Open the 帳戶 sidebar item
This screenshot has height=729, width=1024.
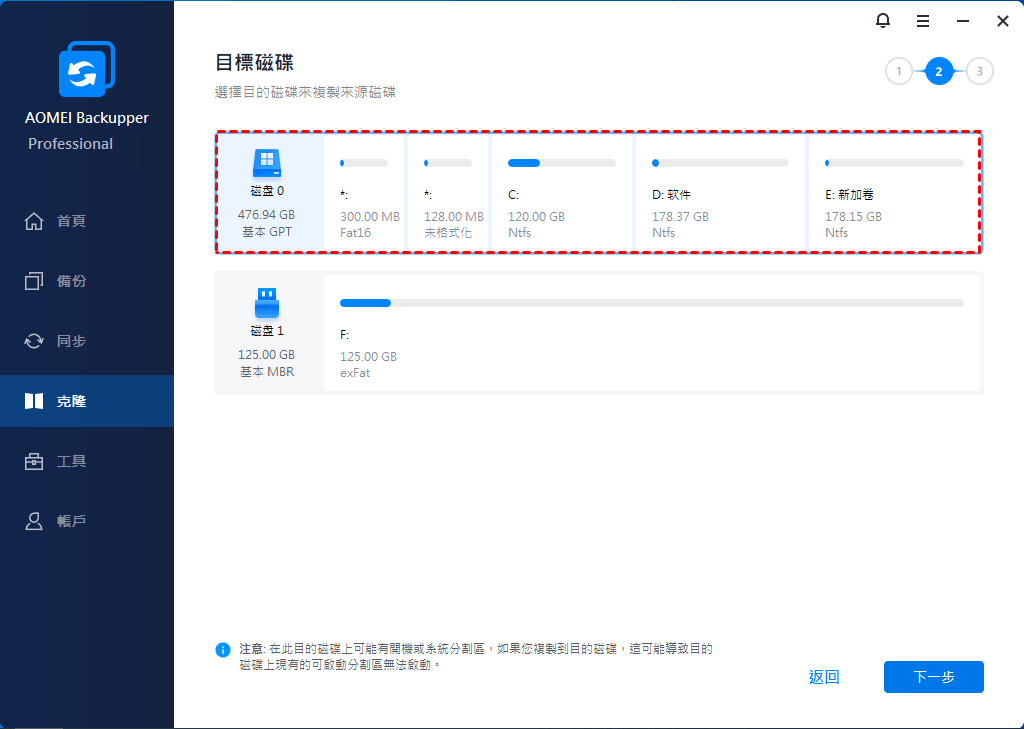pos(87,521)
